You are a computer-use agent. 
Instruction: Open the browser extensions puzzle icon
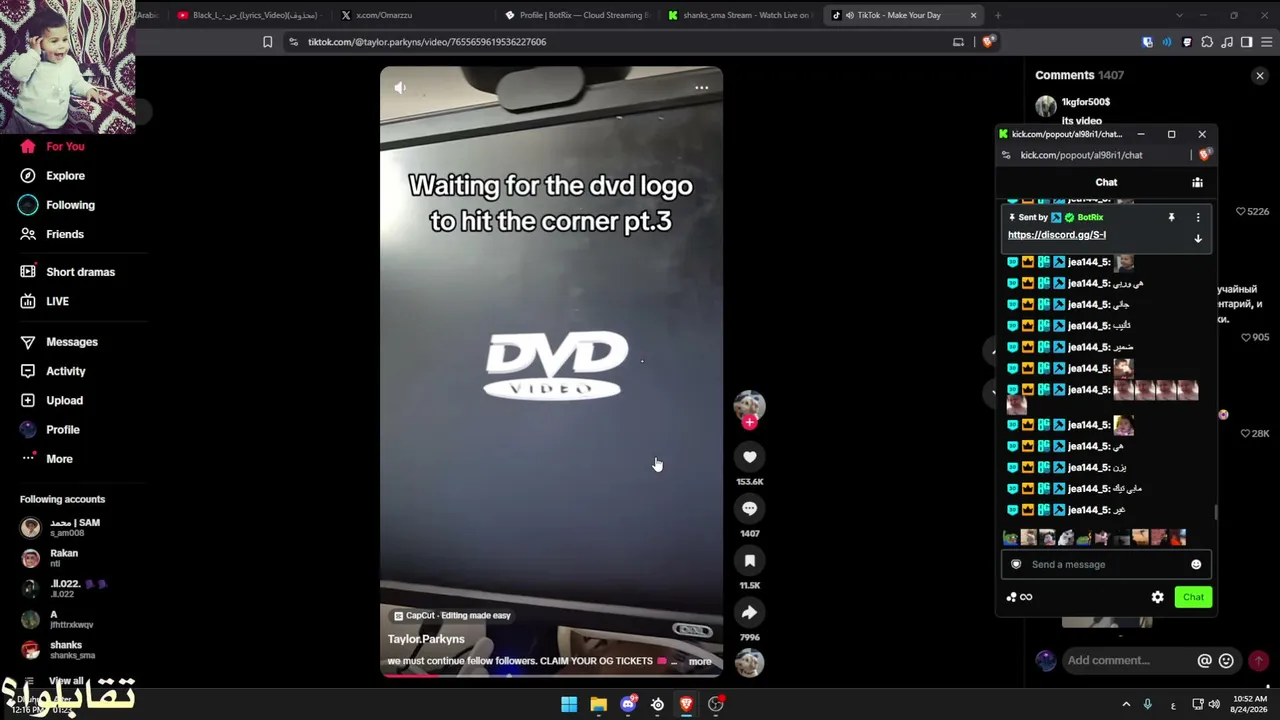point(1207,42)
